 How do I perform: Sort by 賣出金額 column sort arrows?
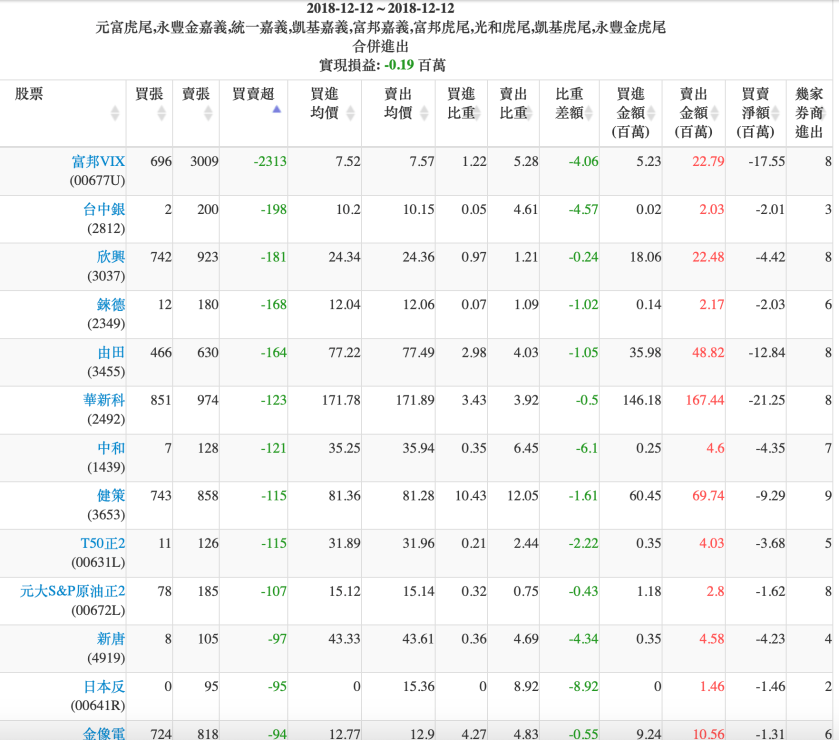(x=714, y=113)
